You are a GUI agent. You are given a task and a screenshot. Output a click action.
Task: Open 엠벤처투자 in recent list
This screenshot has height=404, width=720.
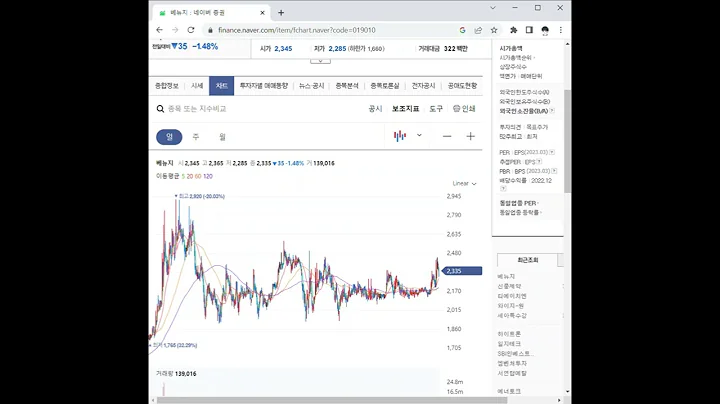(x=512, y=364)
